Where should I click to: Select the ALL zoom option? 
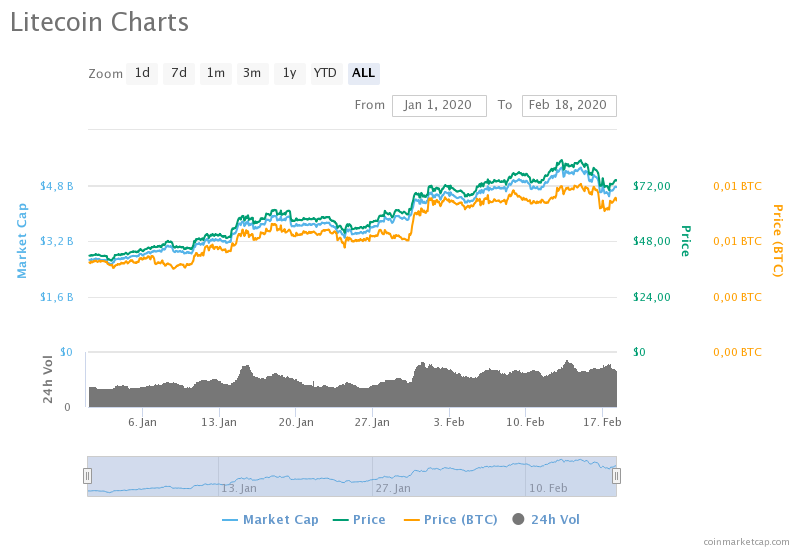[364, 73]
